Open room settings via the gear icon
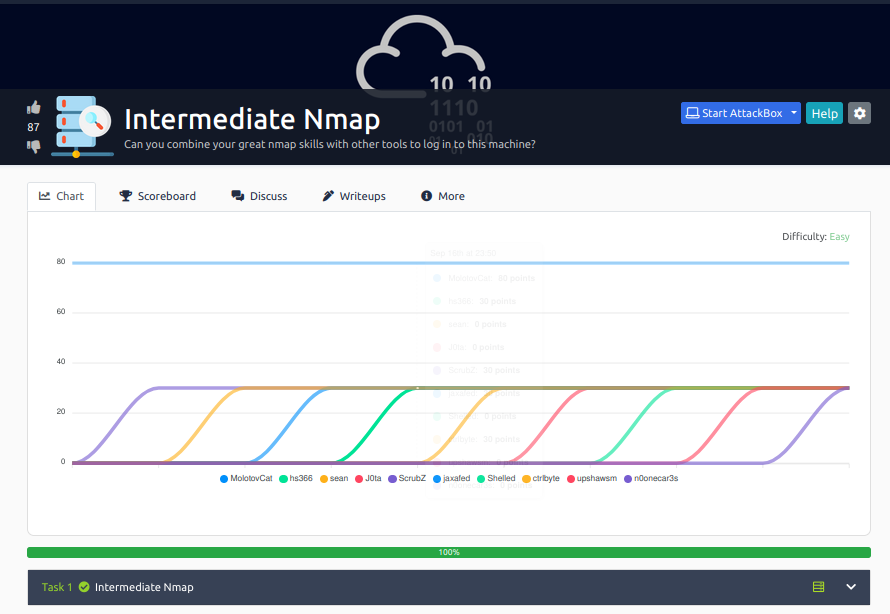The height and width of the screenshot is (614, 890). (859, 112)
